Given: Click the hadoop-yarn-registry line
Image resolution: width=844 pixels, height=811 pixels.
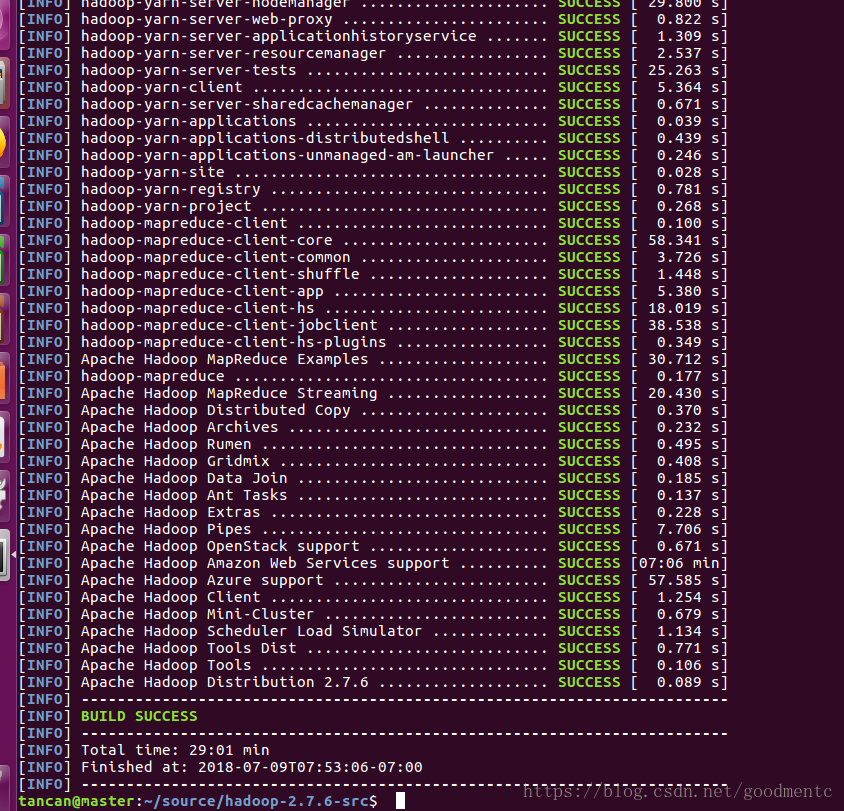Looking at the screenshot, I should click(372, 190).
